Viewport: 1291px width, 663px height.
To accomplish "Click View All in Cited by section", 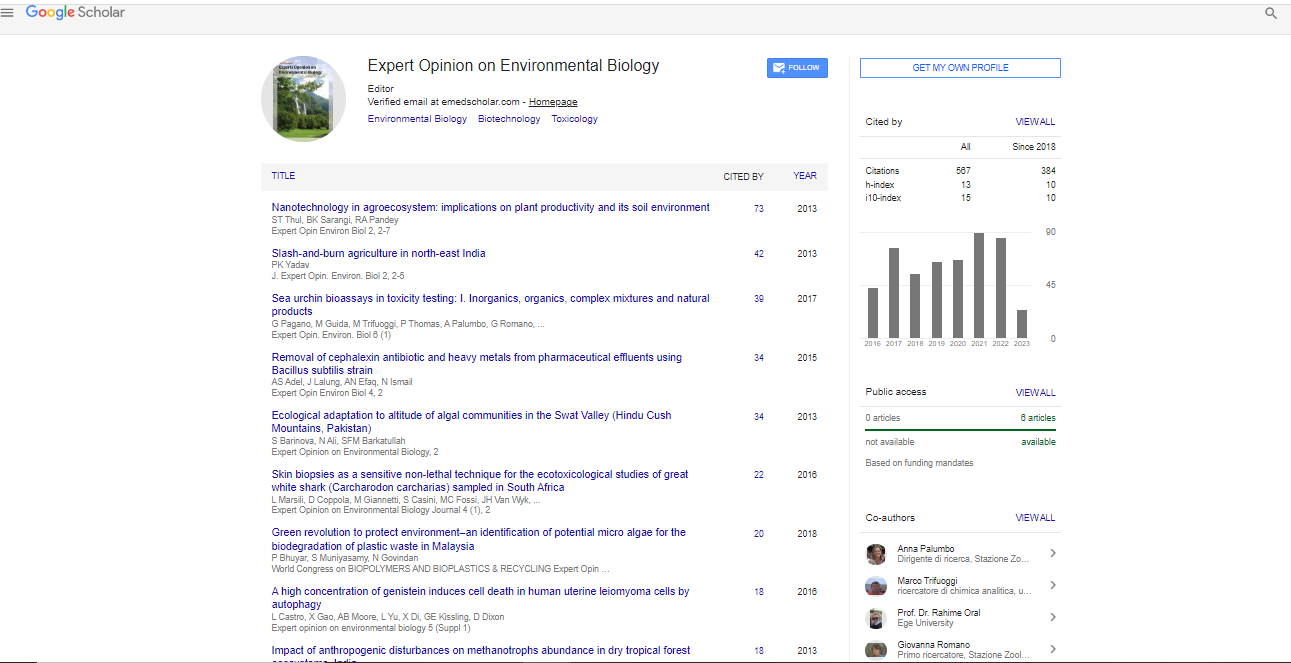I will click(1035, 122).
